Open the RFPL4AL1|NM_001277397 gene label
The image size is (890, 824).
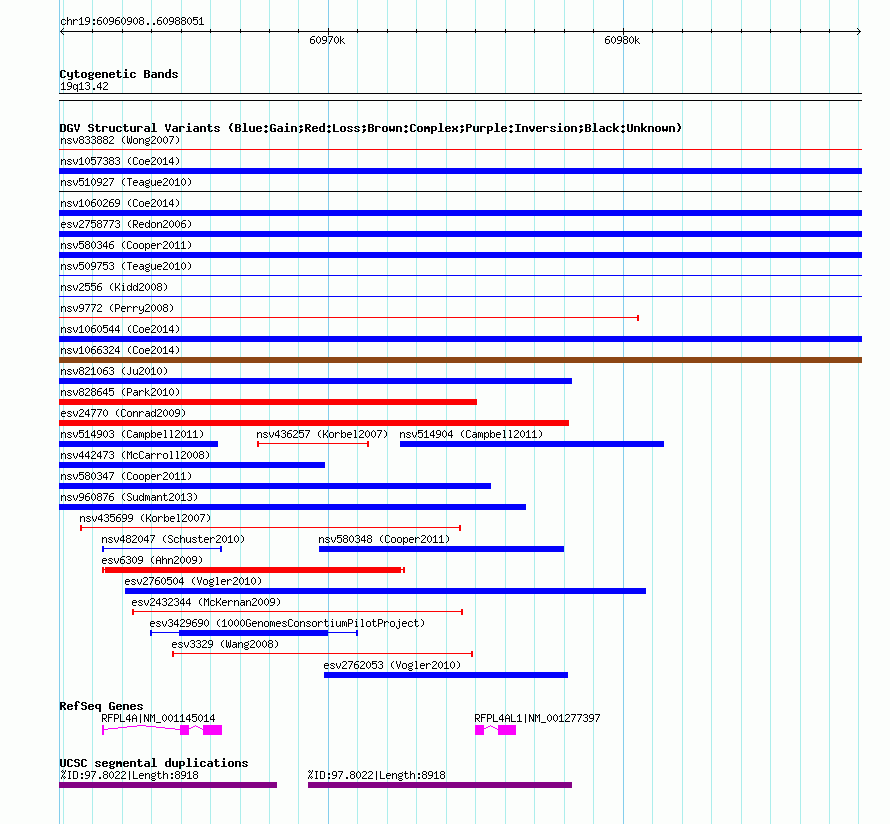click(x=537, y=718)
